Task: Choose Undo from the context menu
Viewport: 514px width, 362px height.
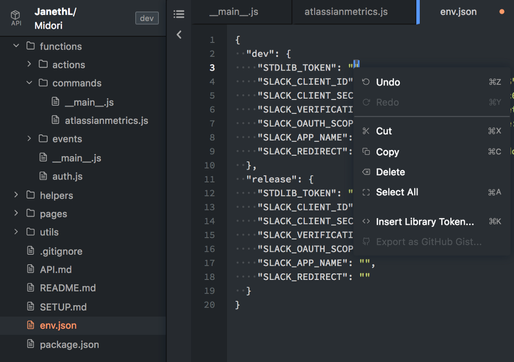Action: coord(432,82)
